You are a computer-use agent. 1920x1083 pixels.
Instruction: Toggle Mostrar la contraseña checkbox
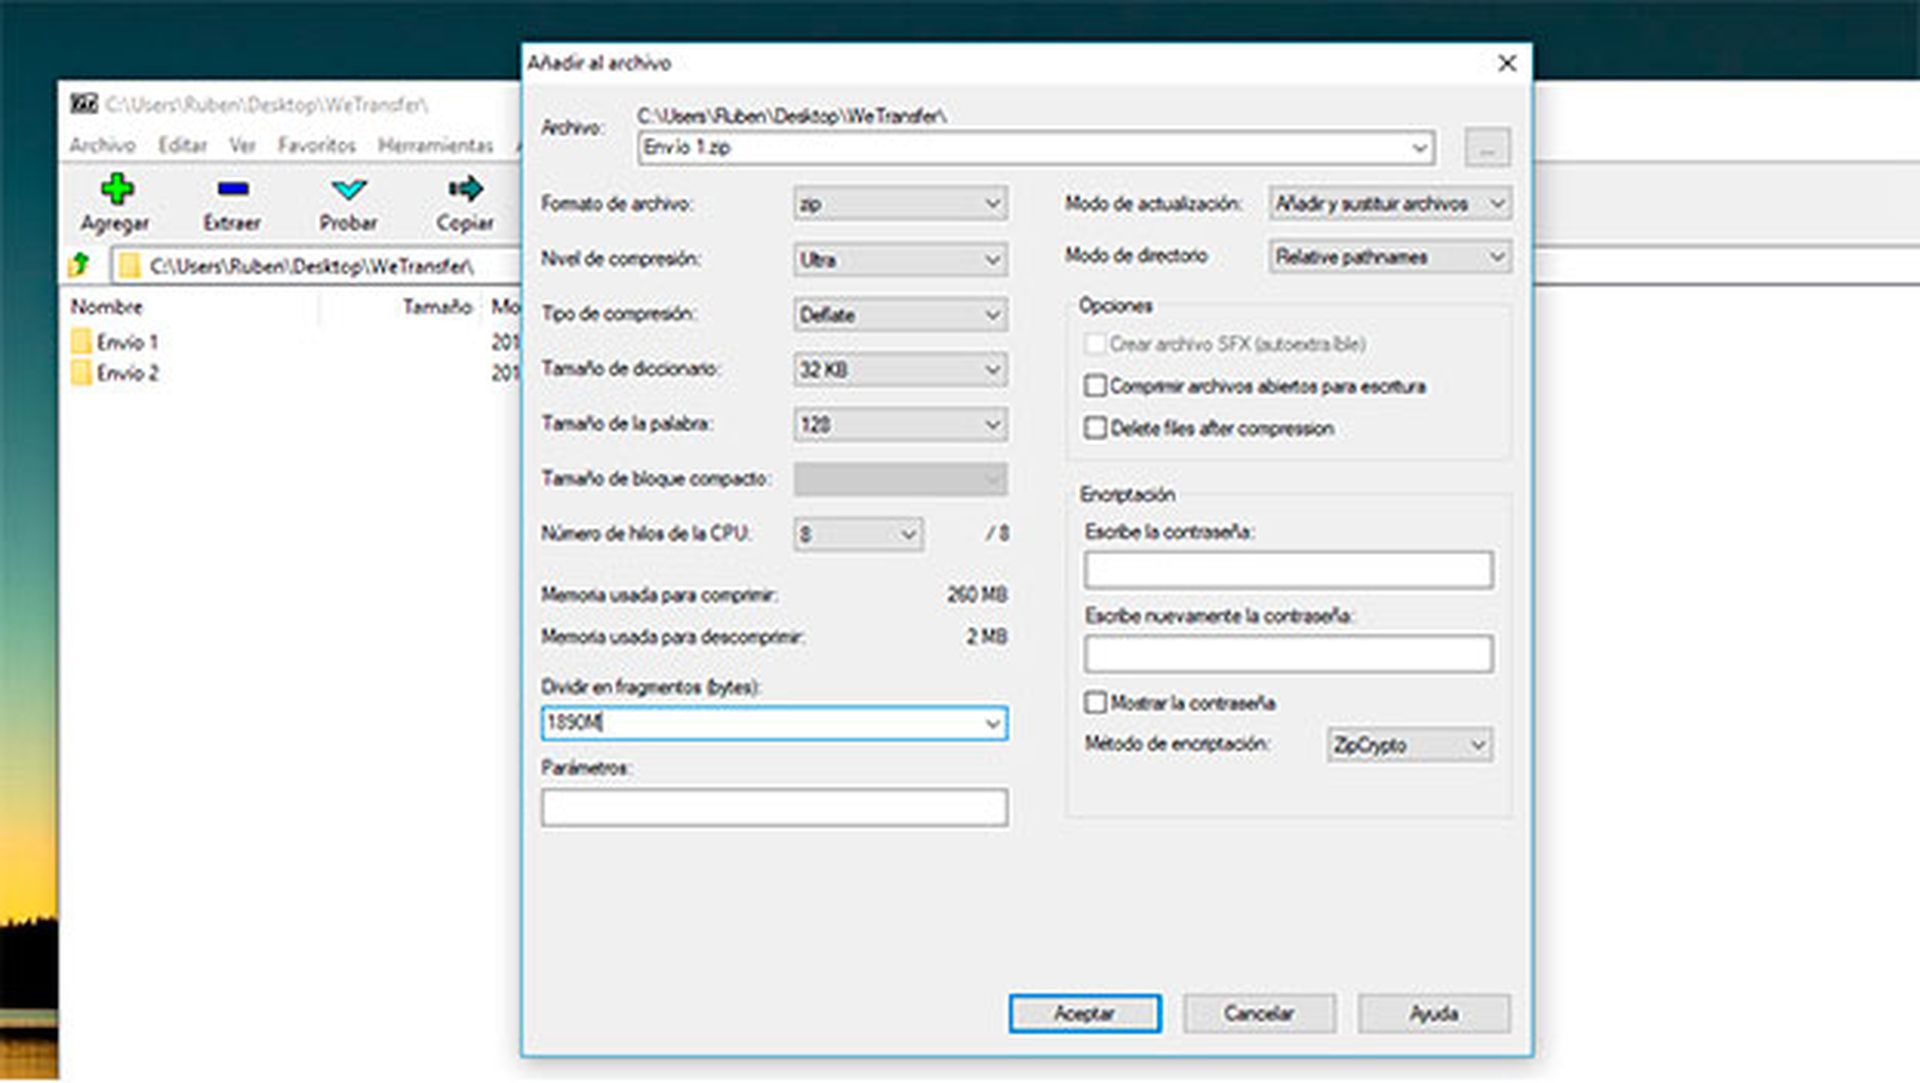coord(1095,703)
